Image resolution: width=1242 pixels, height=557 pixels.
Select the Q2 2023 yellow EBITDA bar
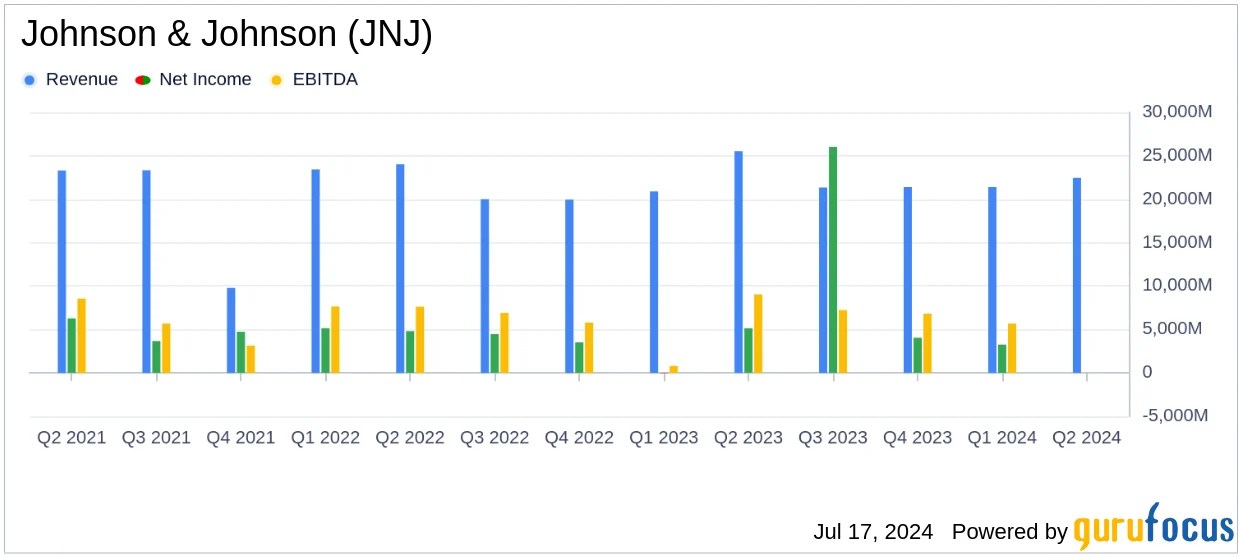(x=758, y=334)
